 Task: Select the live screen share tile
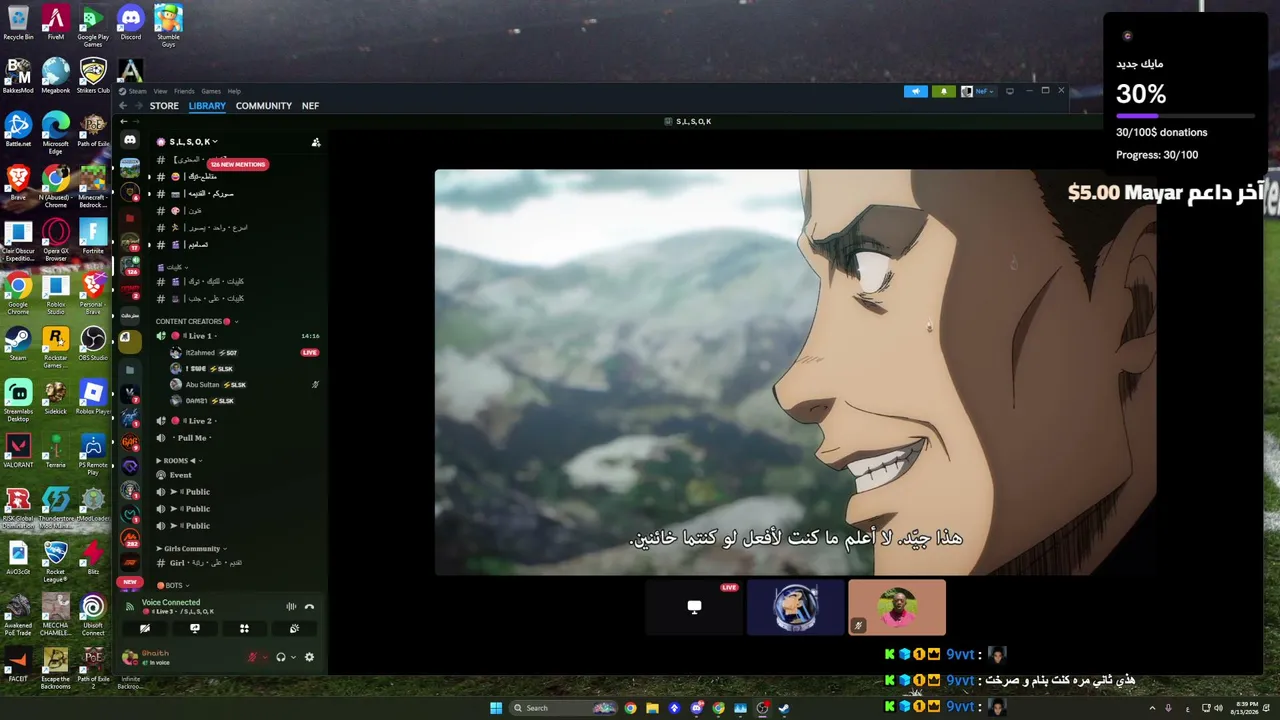coord(694,607)
